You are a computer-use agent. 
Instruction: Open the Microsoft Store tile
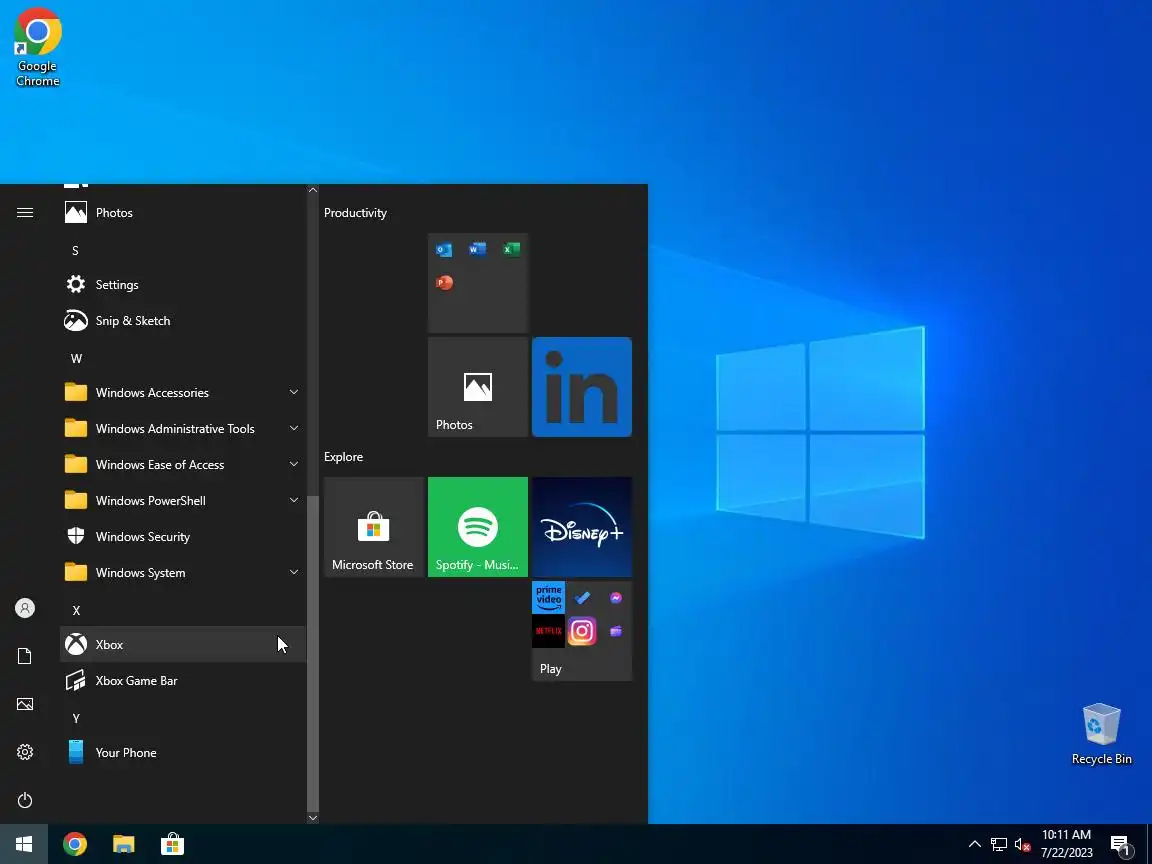[374, 527]
